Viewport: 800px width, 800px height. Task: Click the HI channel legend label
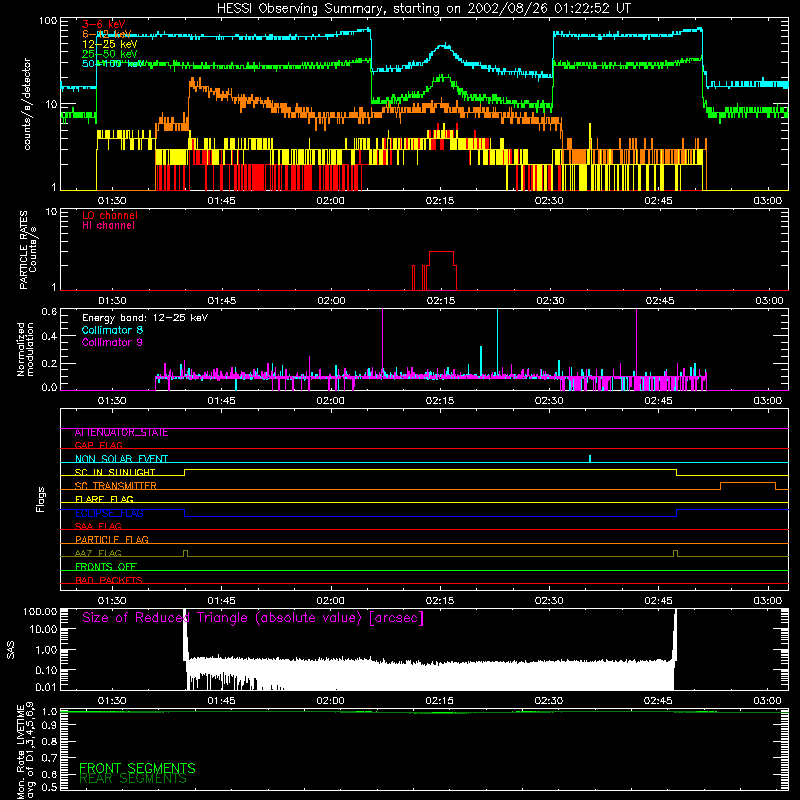coord(108,225)
